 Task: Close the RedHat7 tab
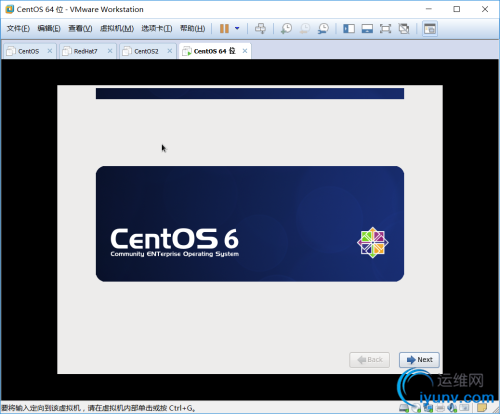coord(110,51)
